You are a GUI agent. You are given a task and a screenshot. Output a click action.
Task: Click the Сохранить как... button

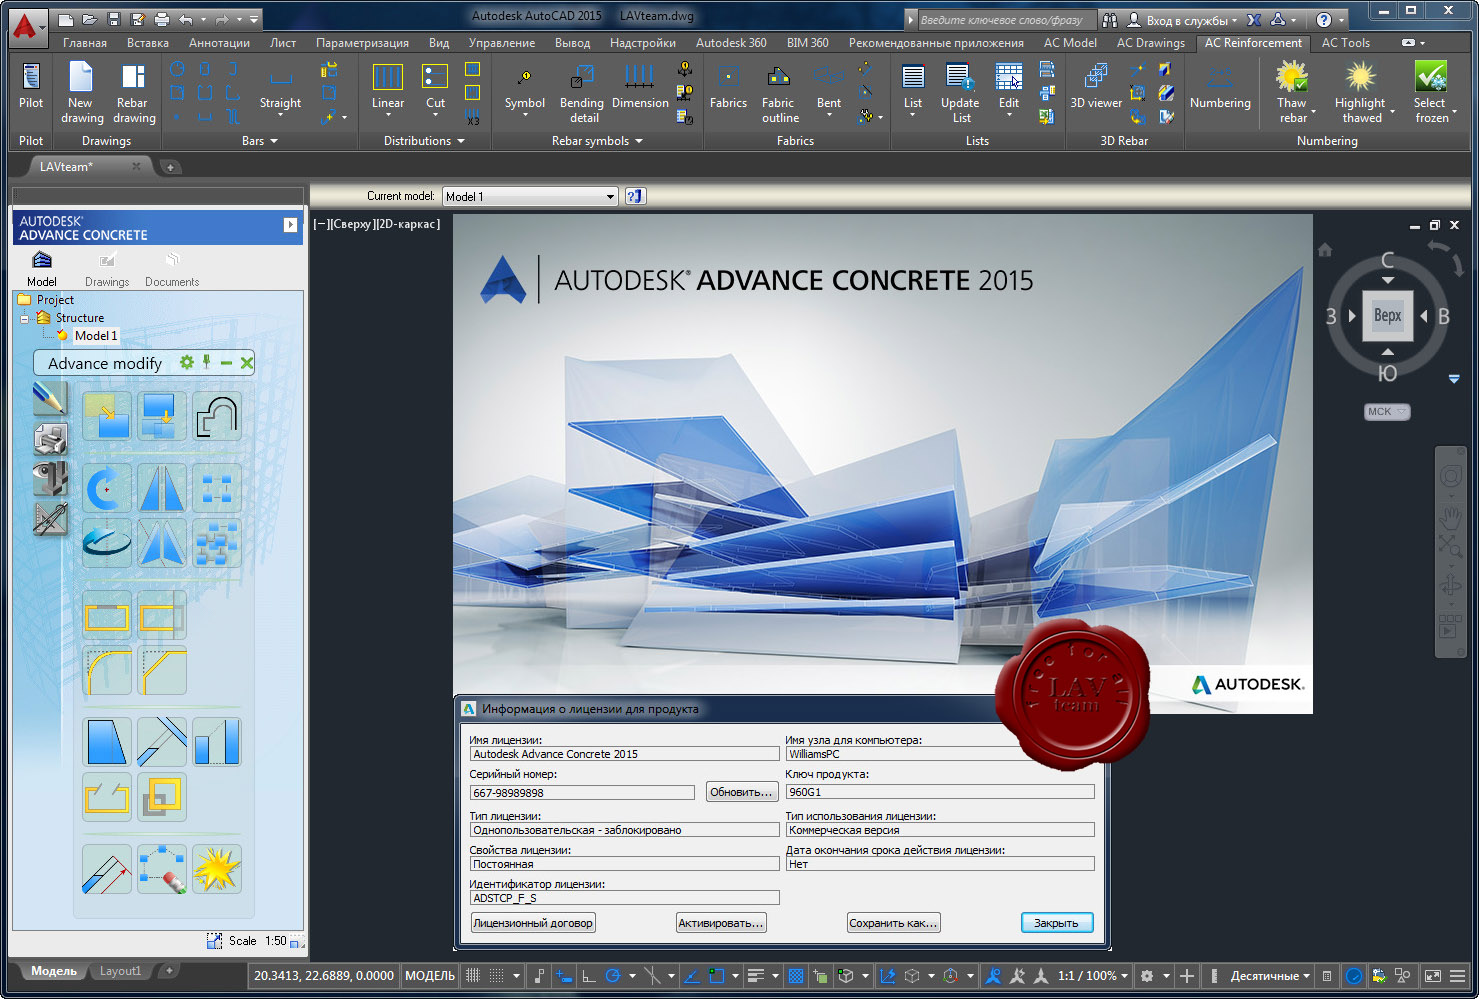click(x=894, y=923)
